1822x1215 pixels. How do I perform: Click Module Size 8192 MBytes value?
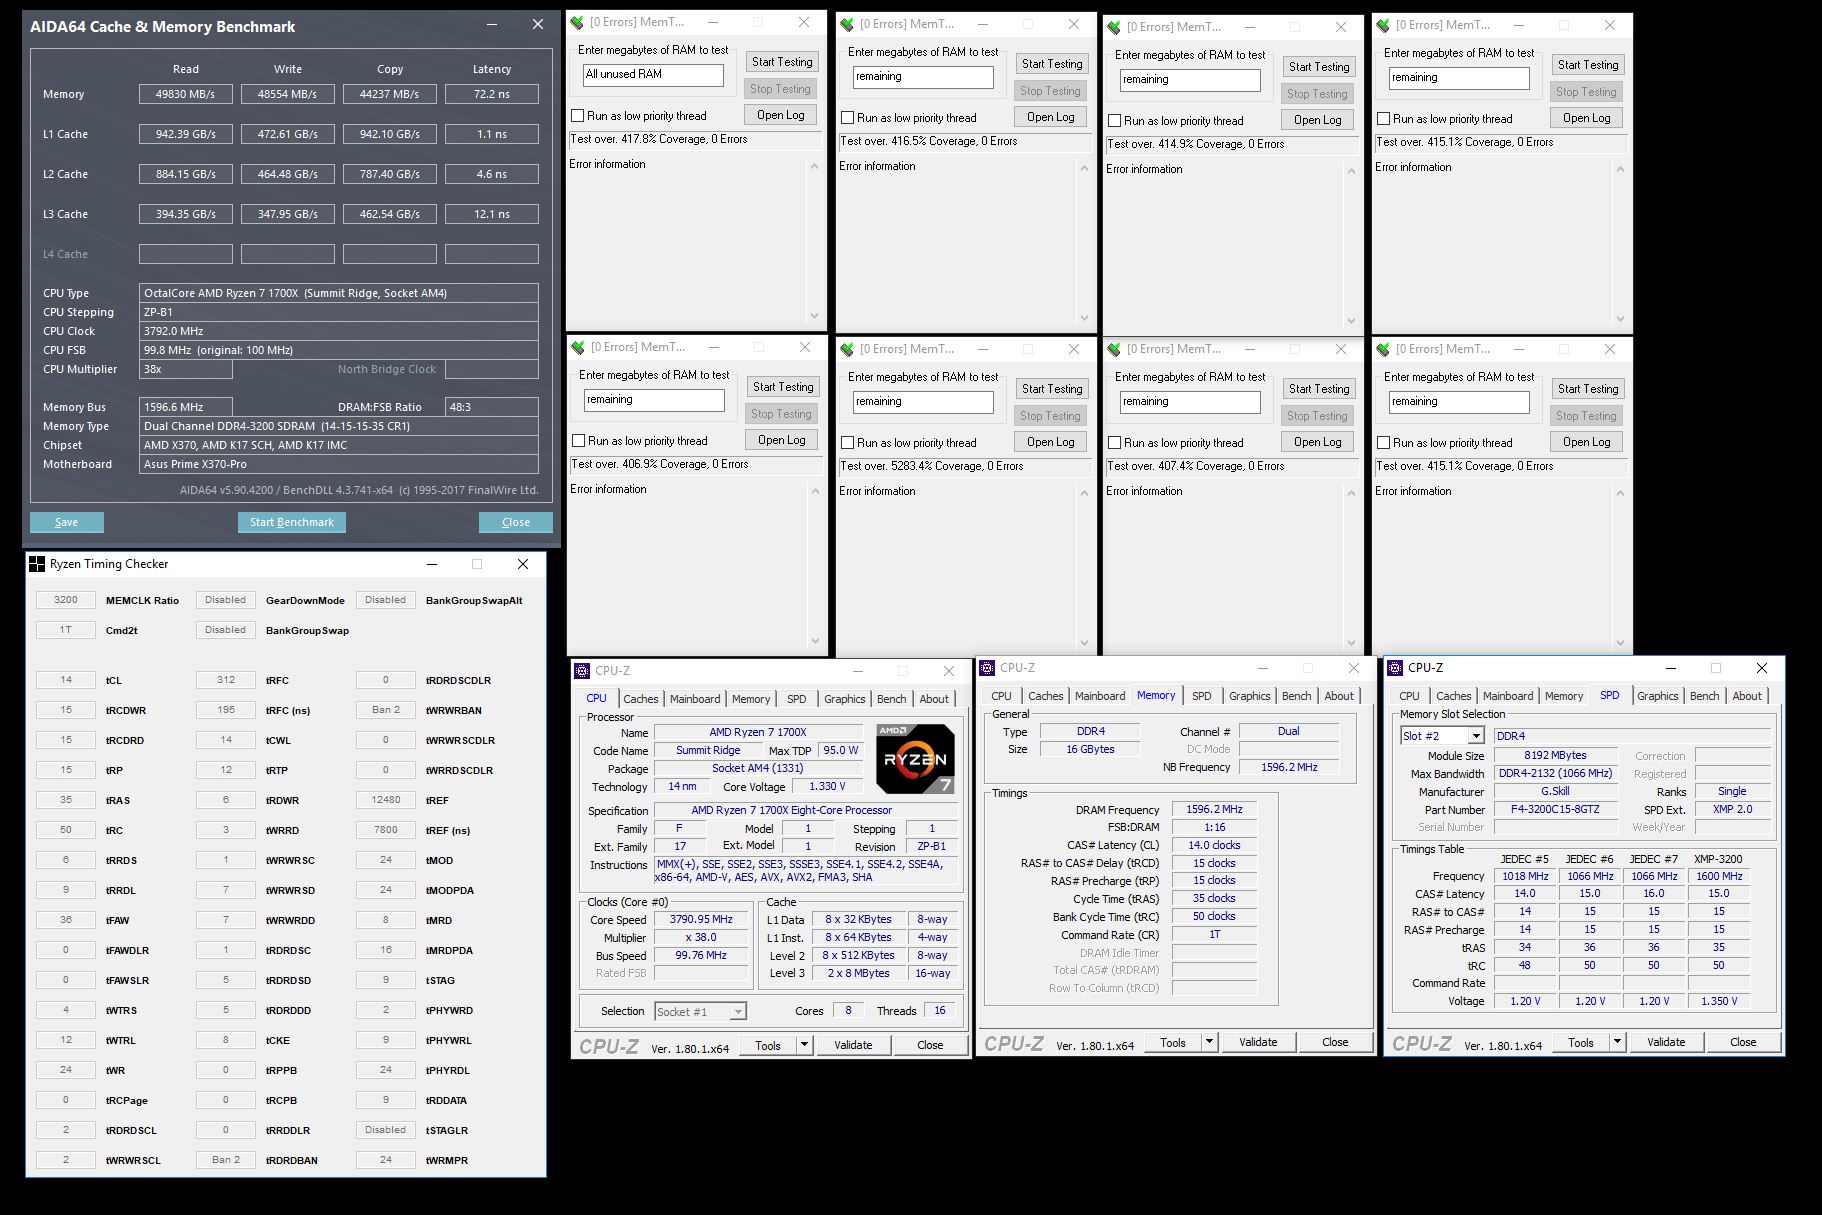click(x=1555, y=756)
